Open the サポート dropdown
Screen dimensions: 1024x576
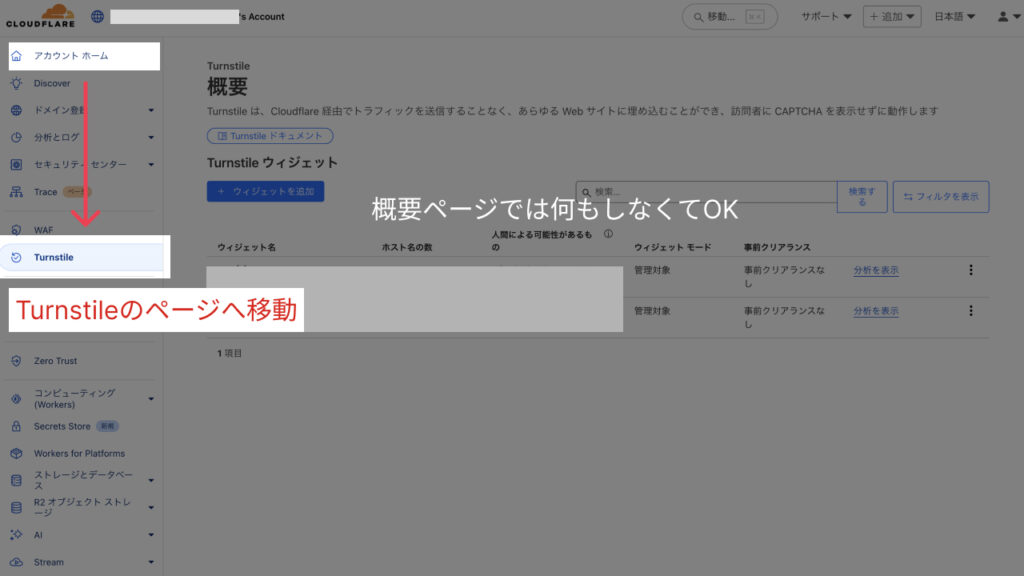[826, 16]
